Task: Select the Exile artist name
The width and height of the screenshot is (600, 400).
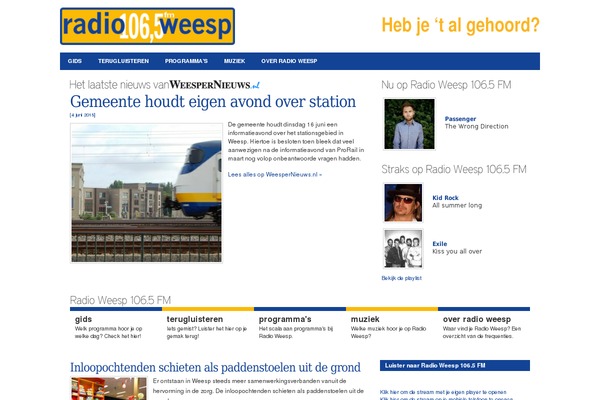Action: pyautogui.click(x=440, y=244)
